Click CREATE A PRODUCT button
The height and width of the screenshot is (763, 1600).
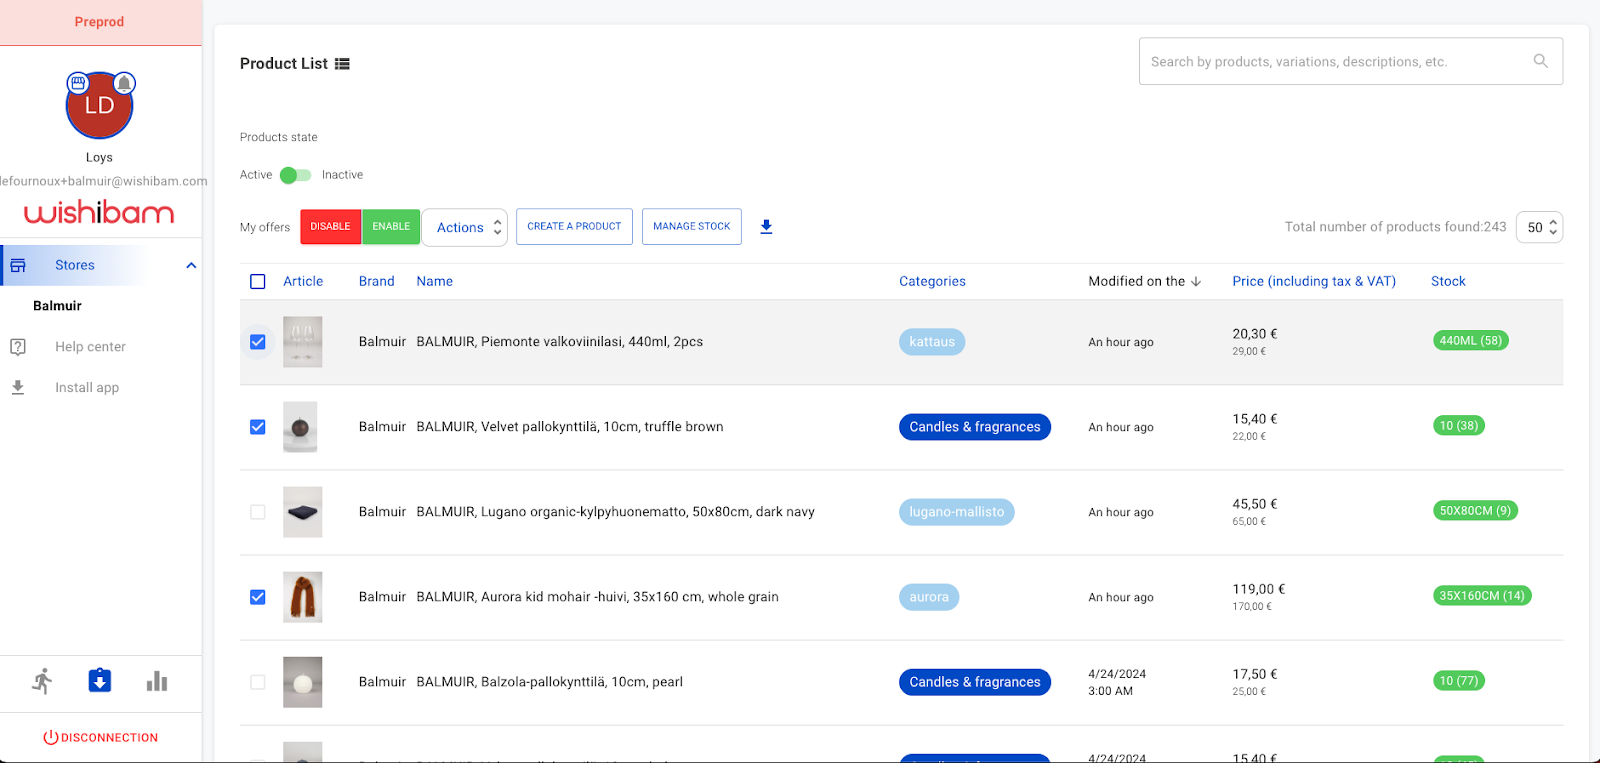coord(574,227)
